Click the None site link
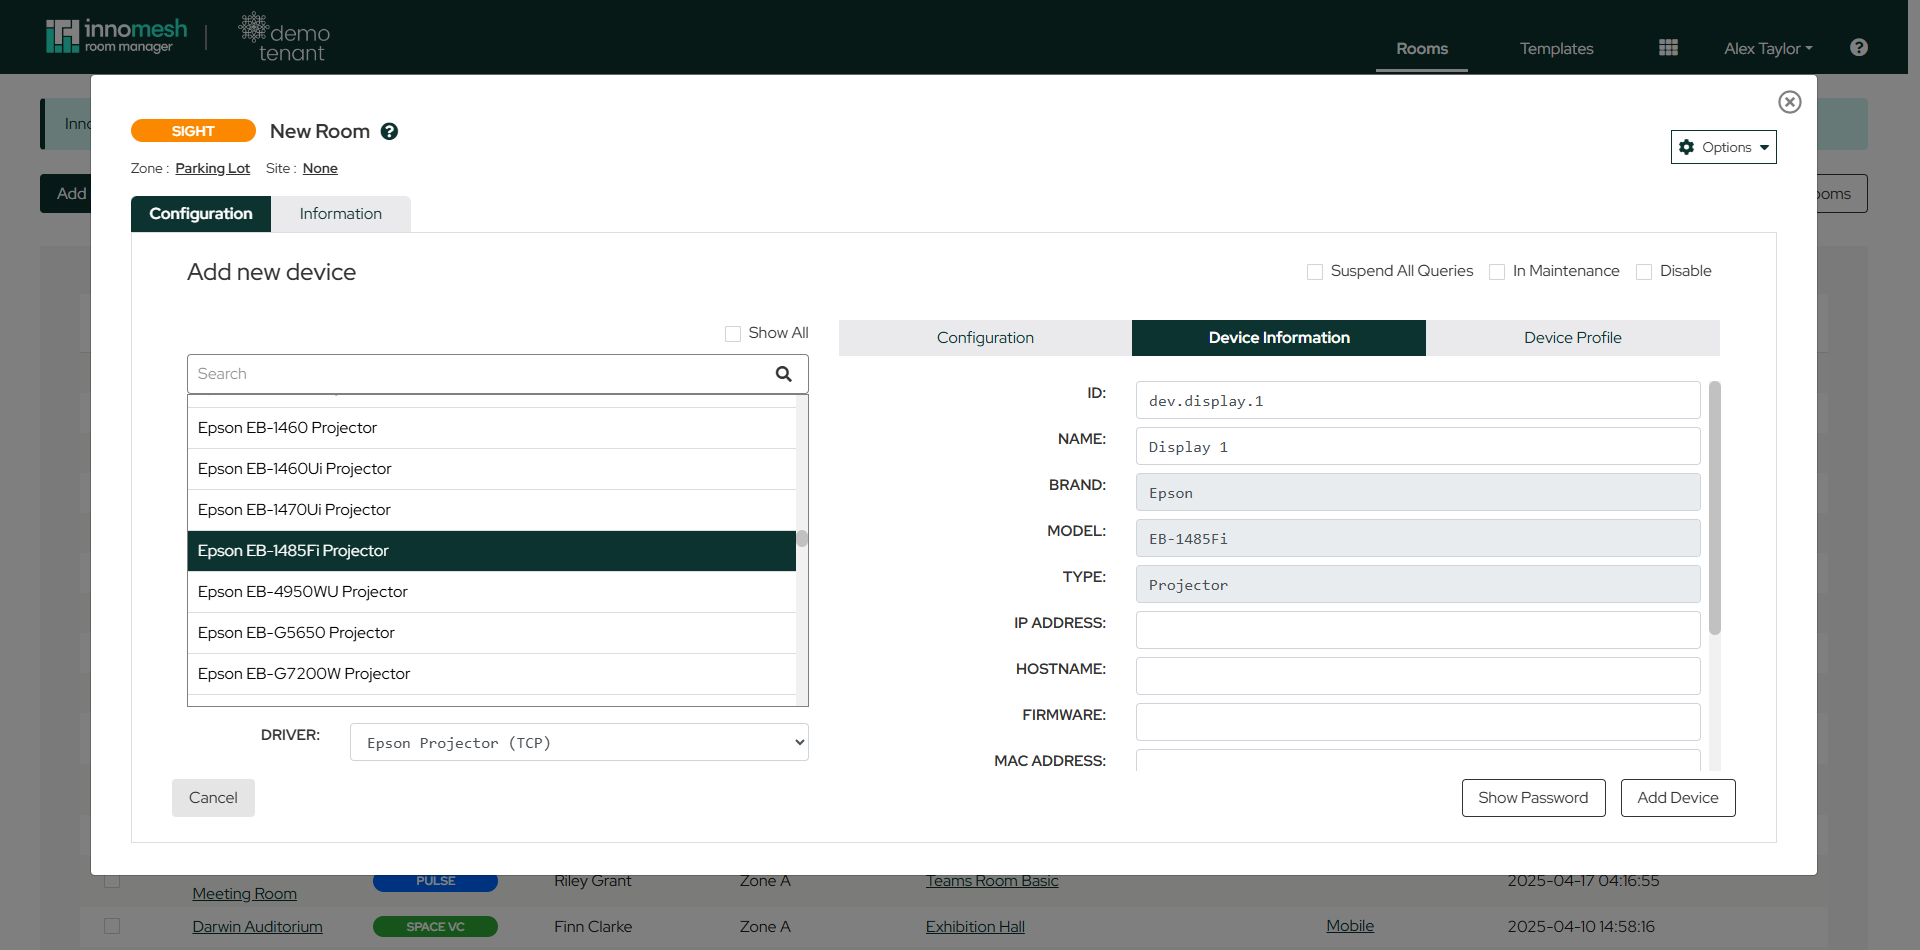Image resolution: width=1920 pixels, height=950 pixels. (x=320, y=168)
